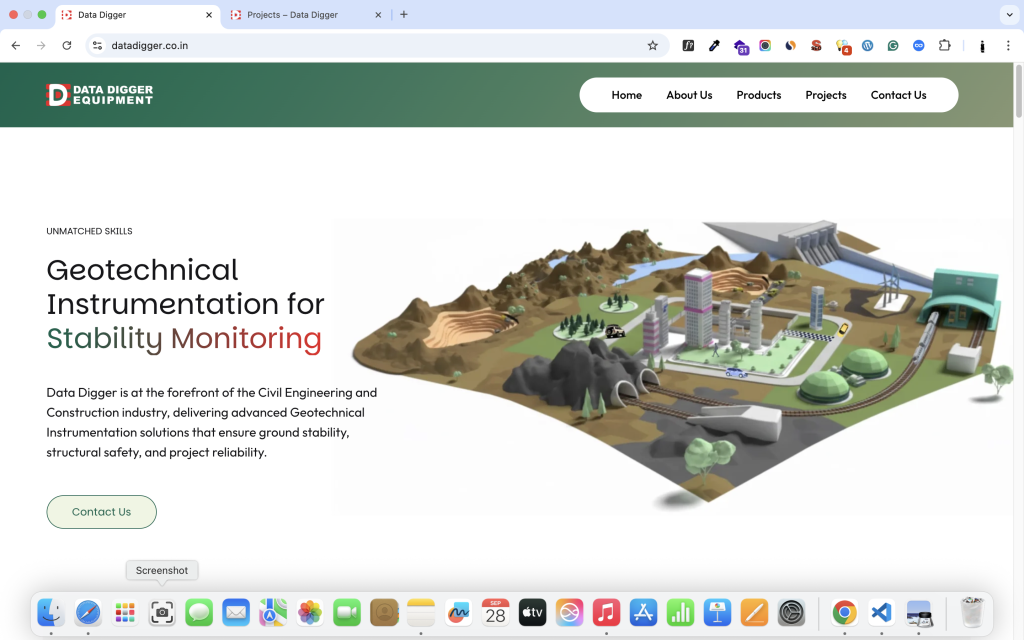1024x640 pixels.
Task: Expand the tab search dropdown arrow
Action: tap(1007, 14)
